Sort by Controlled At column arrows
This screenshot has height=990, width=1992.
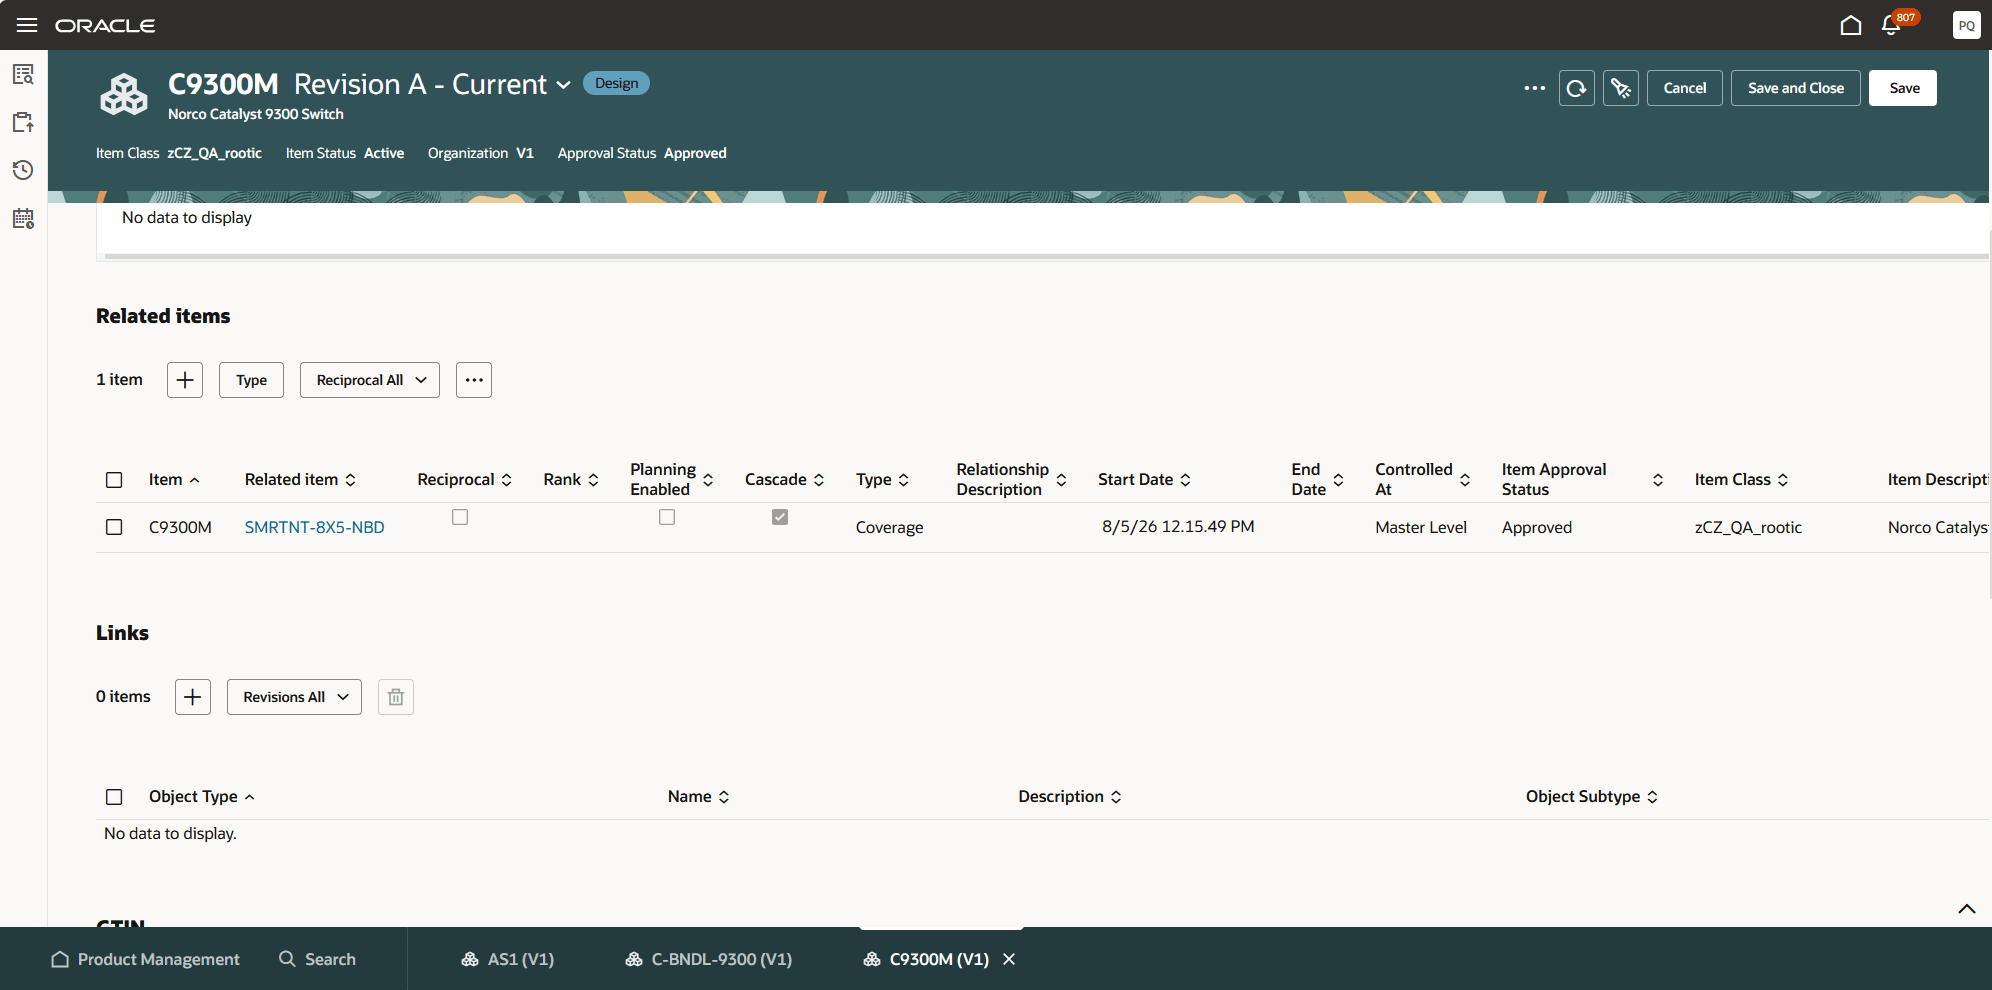pos(1465,480)
